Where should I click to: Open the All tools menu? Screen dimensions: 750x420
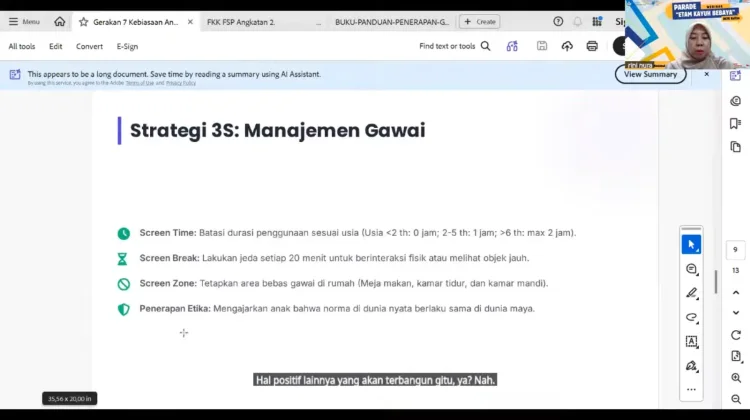click(22, 46)
